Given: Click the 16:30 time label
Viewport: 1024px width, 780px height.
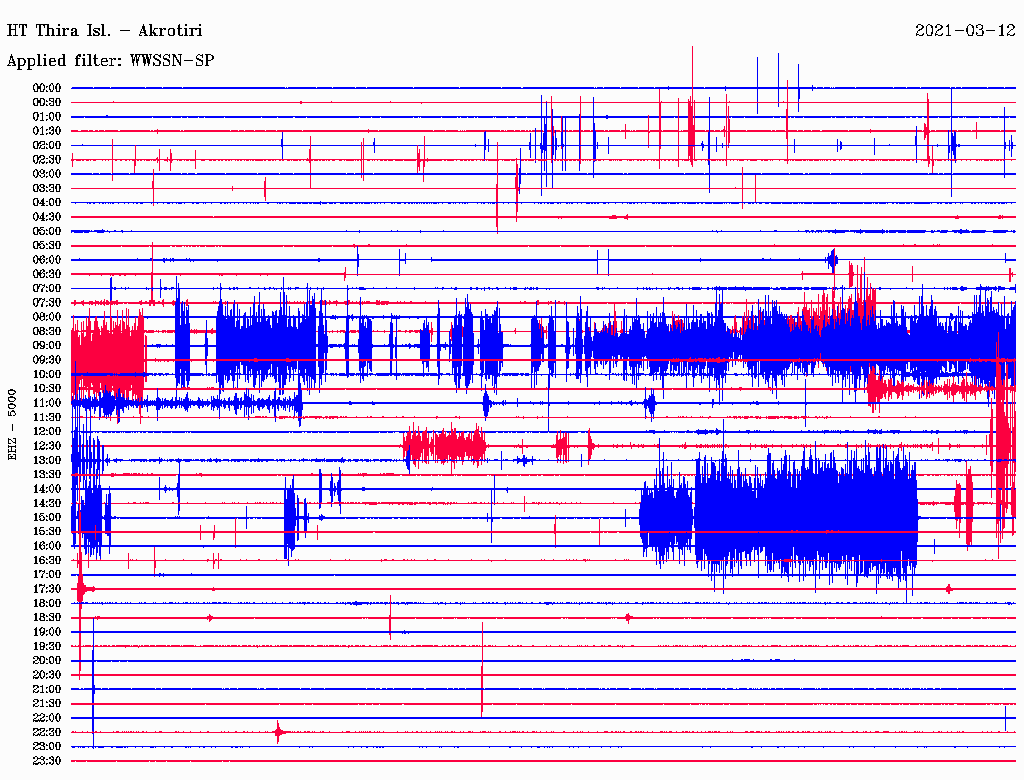Looking at the screenshot, I should pyautogui.click(x=47, y=561).
